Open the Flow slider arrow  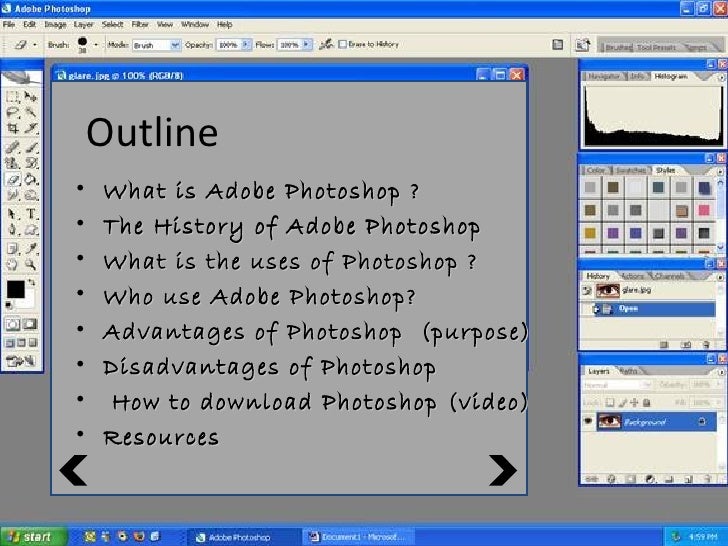tap(306, 45)
